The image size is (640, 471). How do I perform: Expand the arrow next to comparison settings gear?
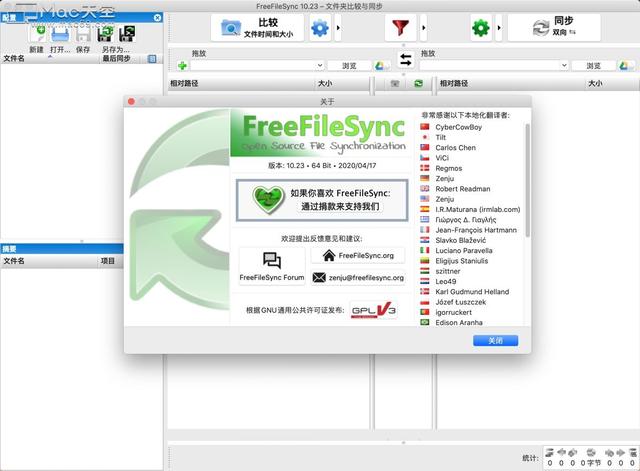(x=338, y=28)
